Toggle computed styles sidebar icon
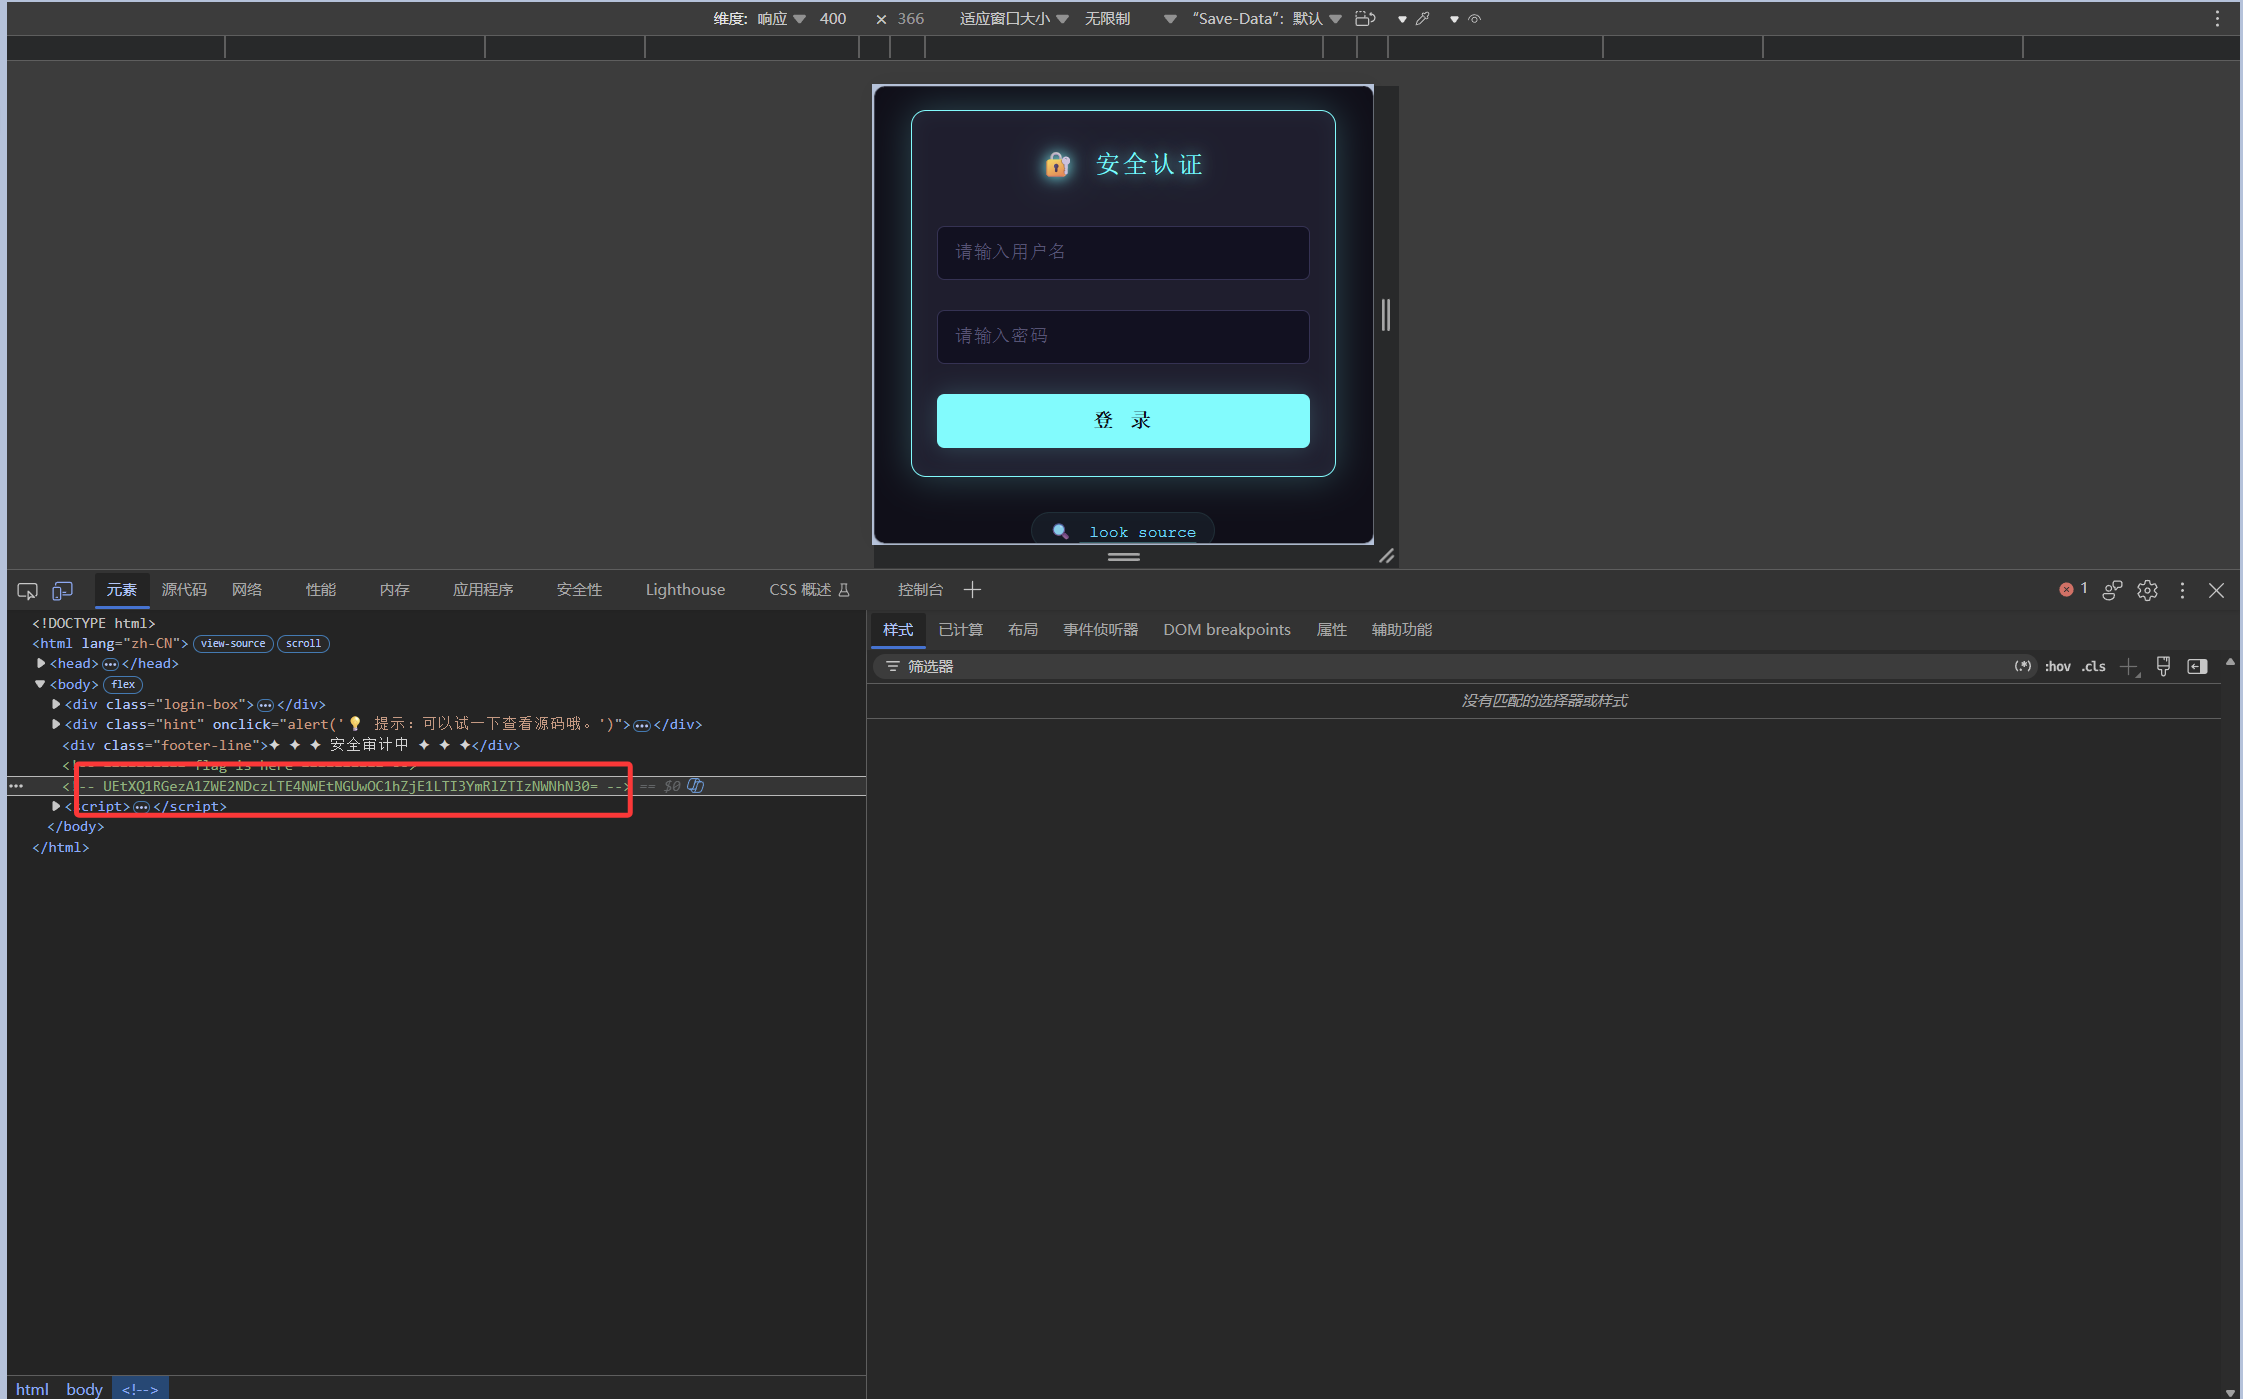Image resolution: width=2243 pixels, height=1399 pixels. click(x=2197, y=667)
